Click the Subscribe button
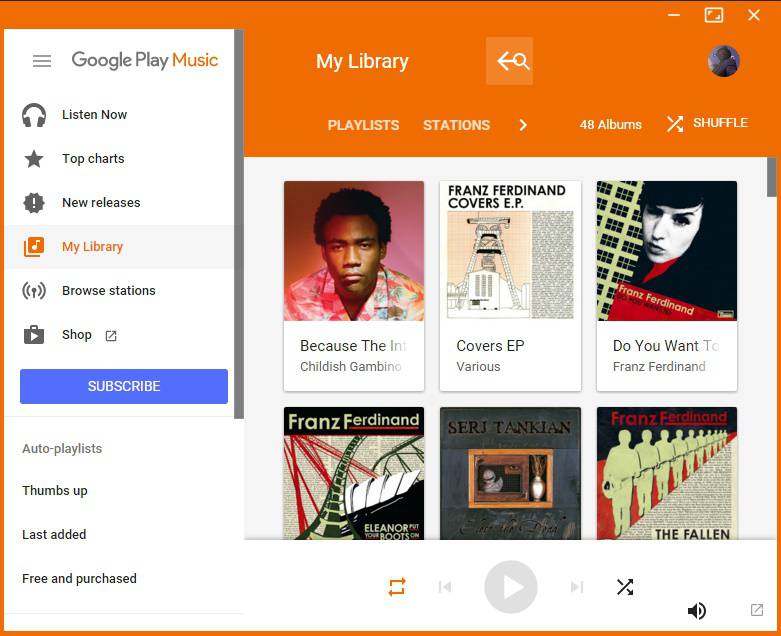 124,386
